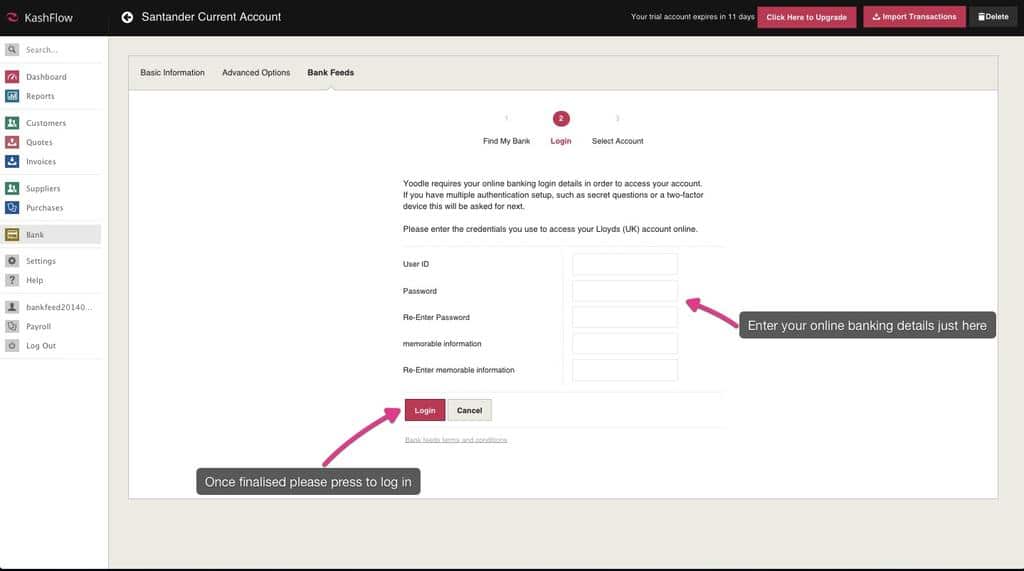Viewport: 1024px width, 571px height.
Task: Focus the Password input field
Action: pyautogui.click(x=625, y=291)
